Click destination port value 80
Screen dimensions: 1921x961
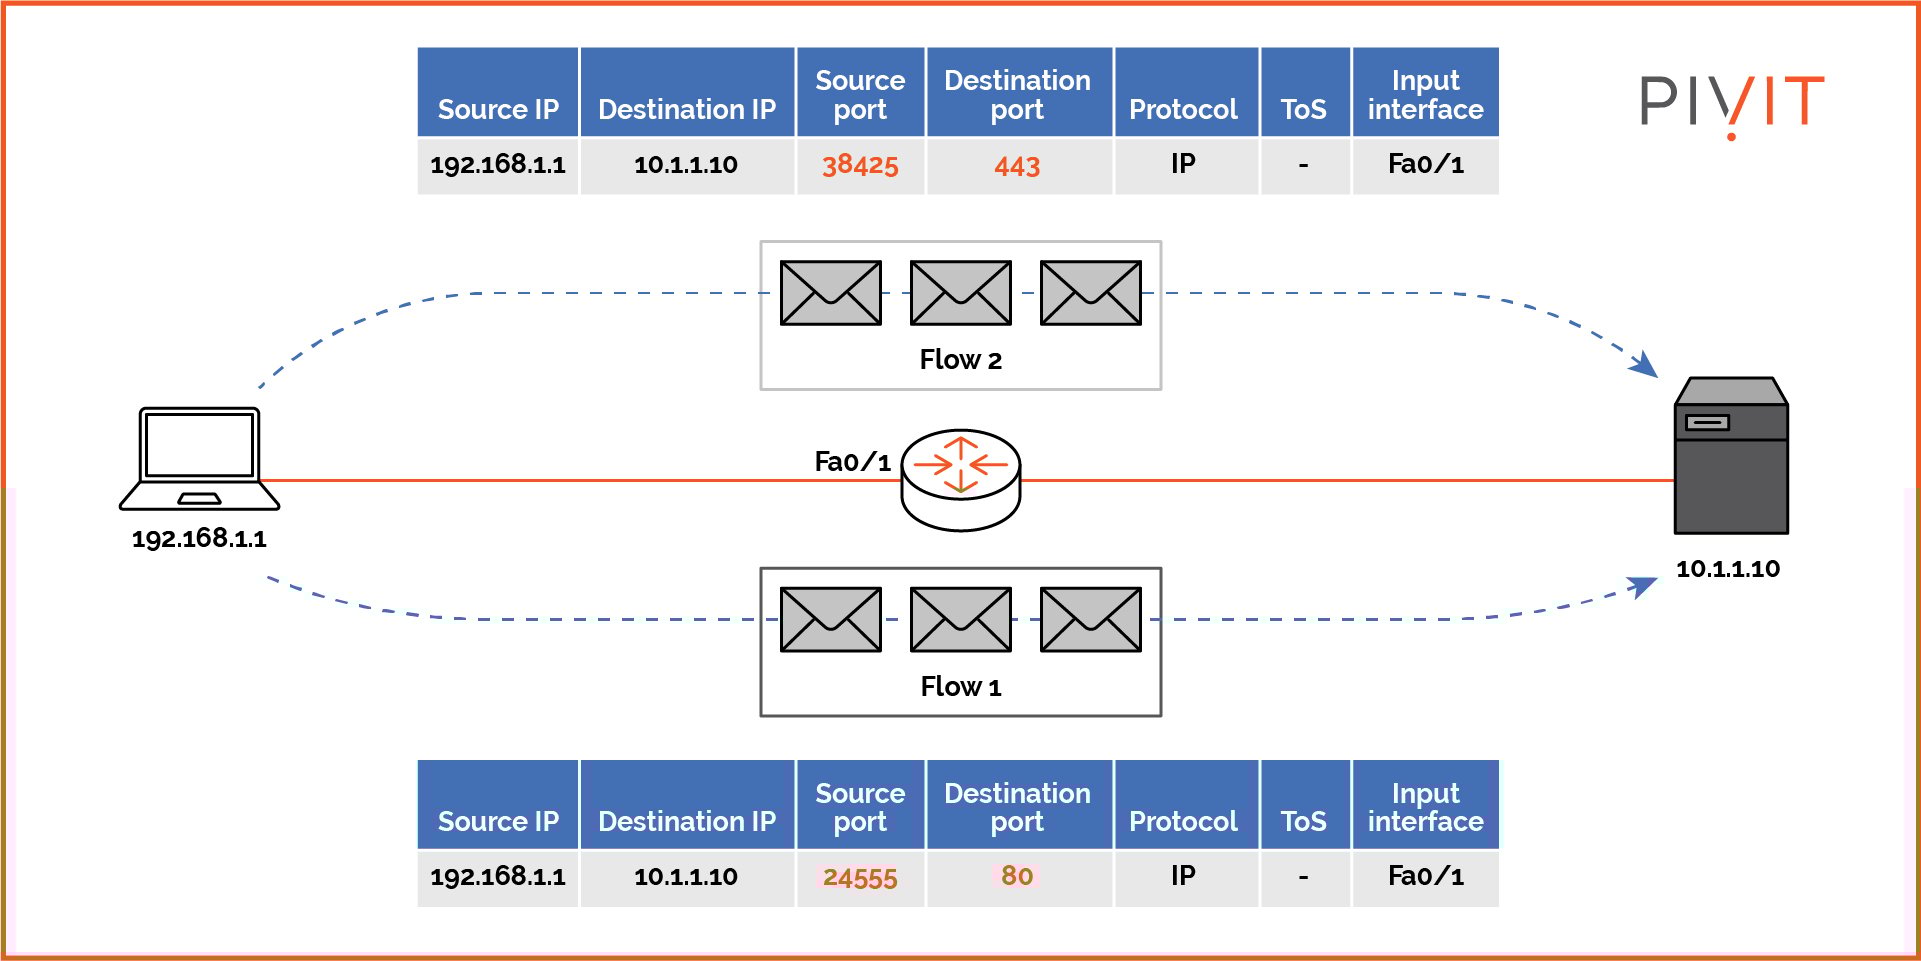pyautogui.click(x=1018, y=876)
